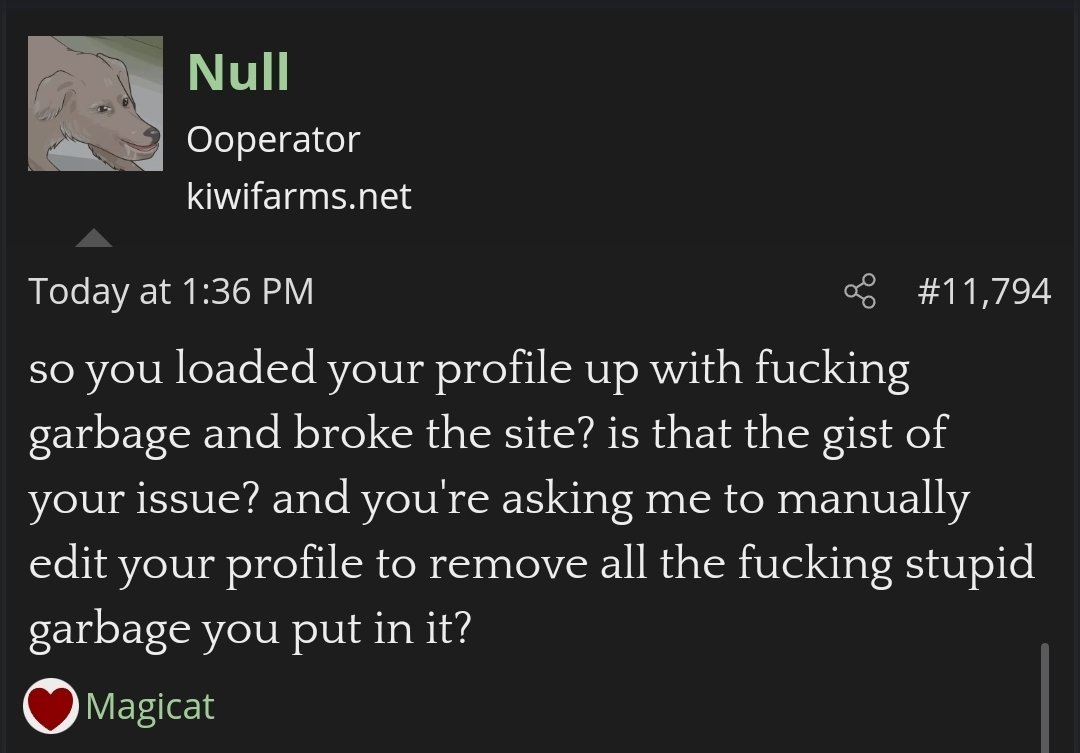
Task: Open the #11,794 post number link
Action: [x=984, y=291]
